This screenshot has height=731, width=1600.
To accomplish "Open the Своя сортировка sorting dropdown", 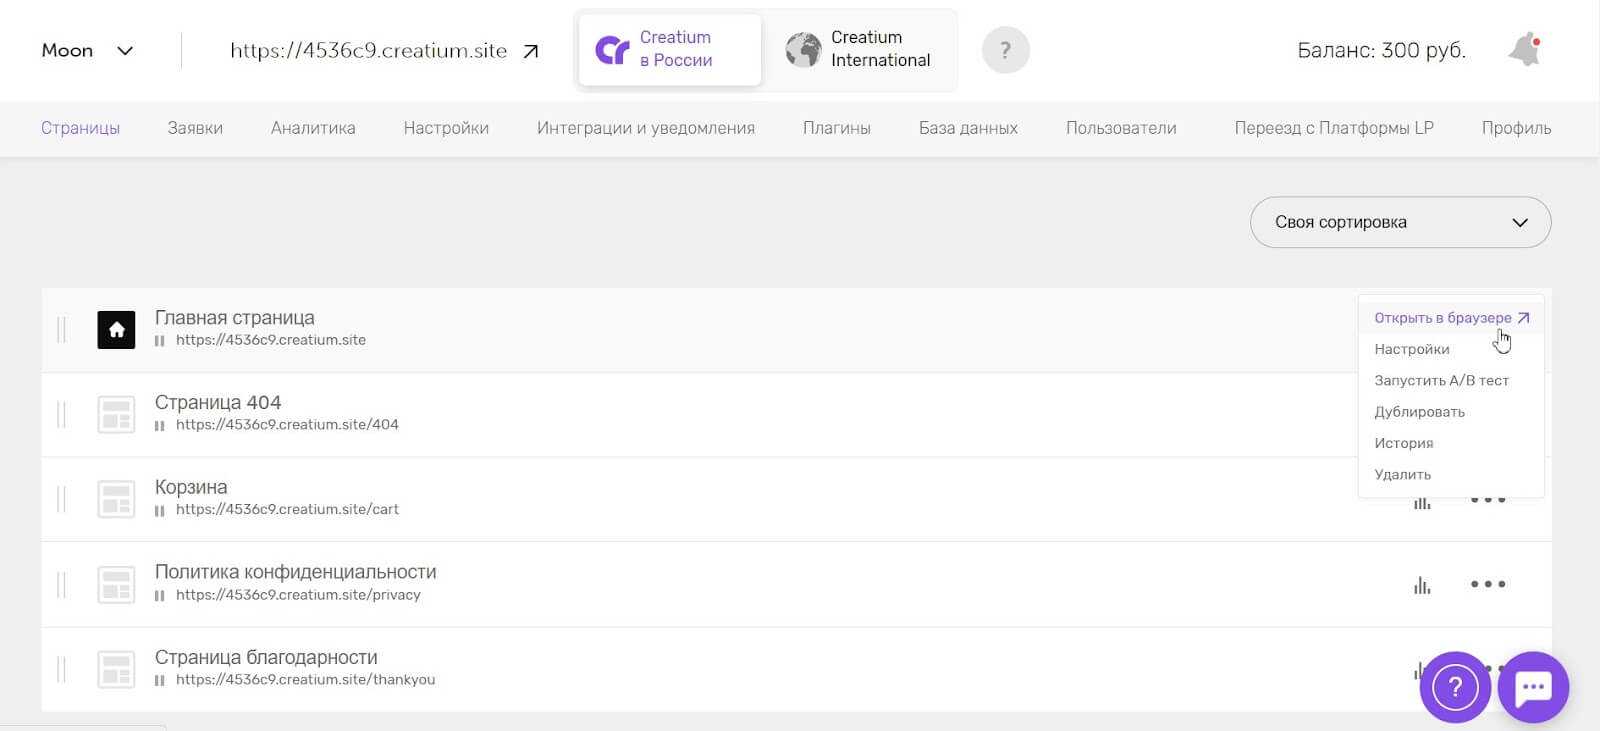I will point(1400,222).
